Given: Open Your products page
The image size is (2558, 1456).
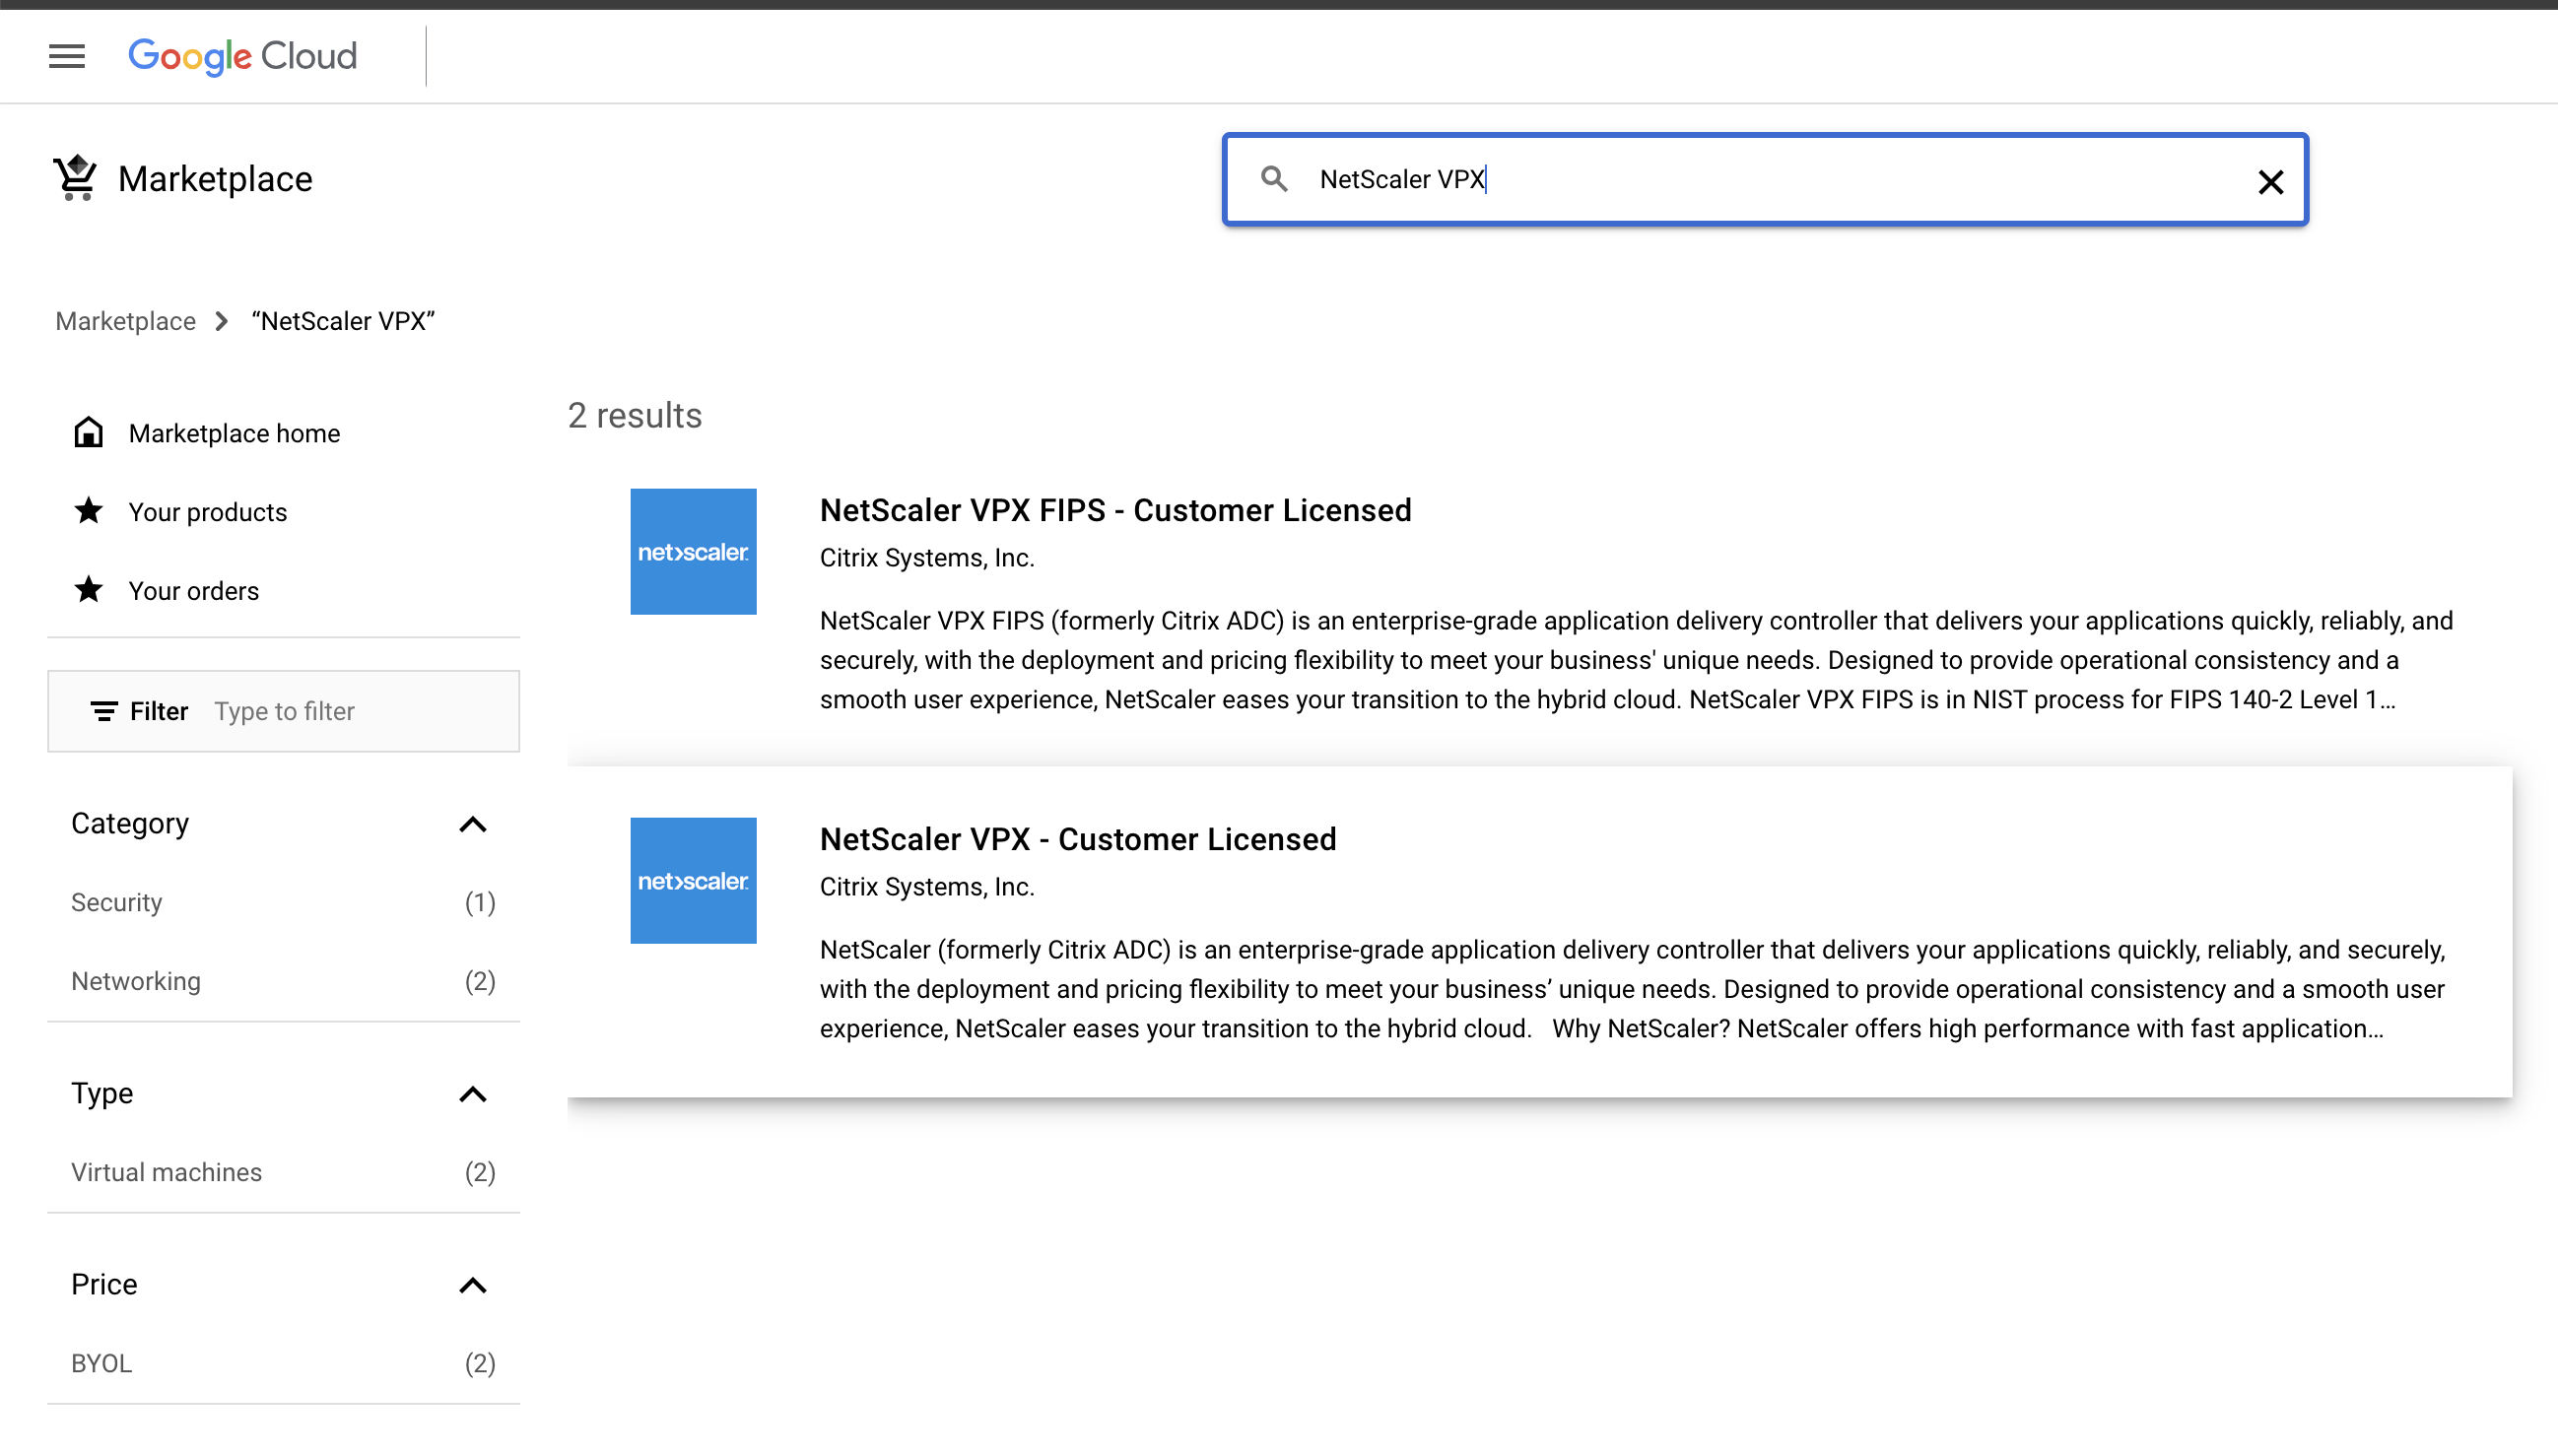Looking at the screenshot, I should (208, 512).
